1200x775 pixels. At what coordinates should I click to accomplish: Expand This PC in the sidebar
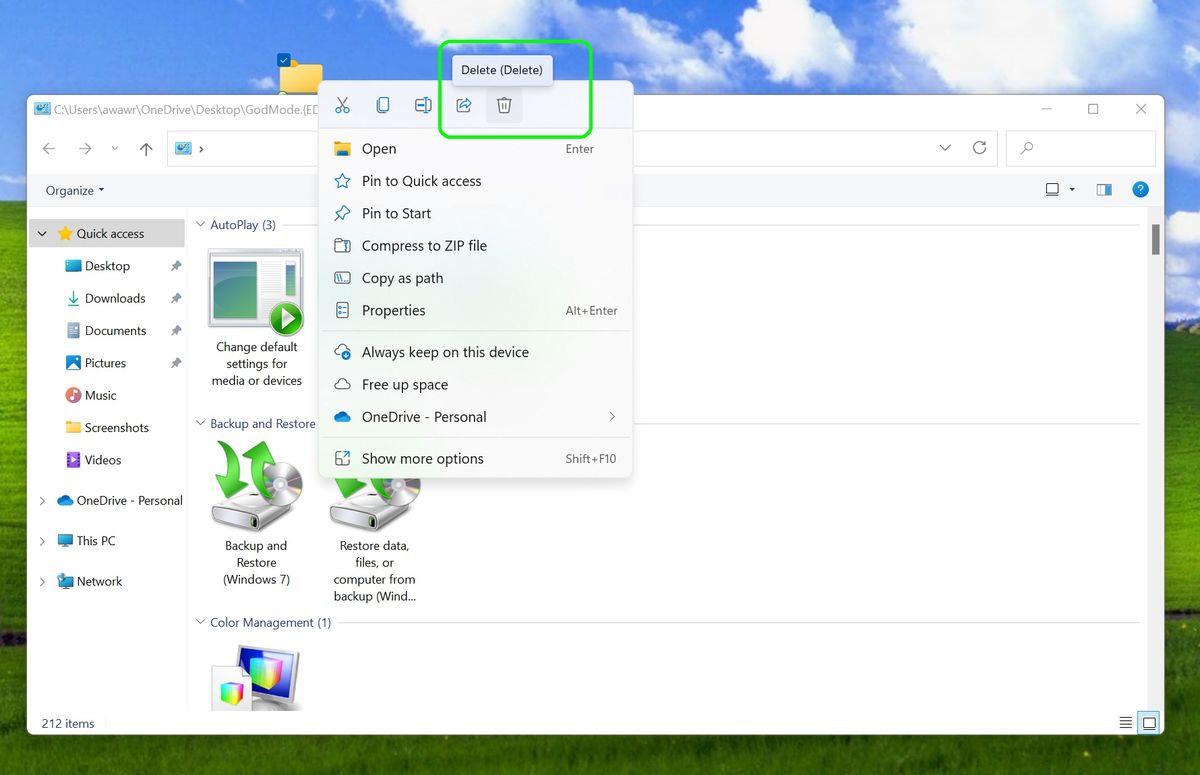41,540
